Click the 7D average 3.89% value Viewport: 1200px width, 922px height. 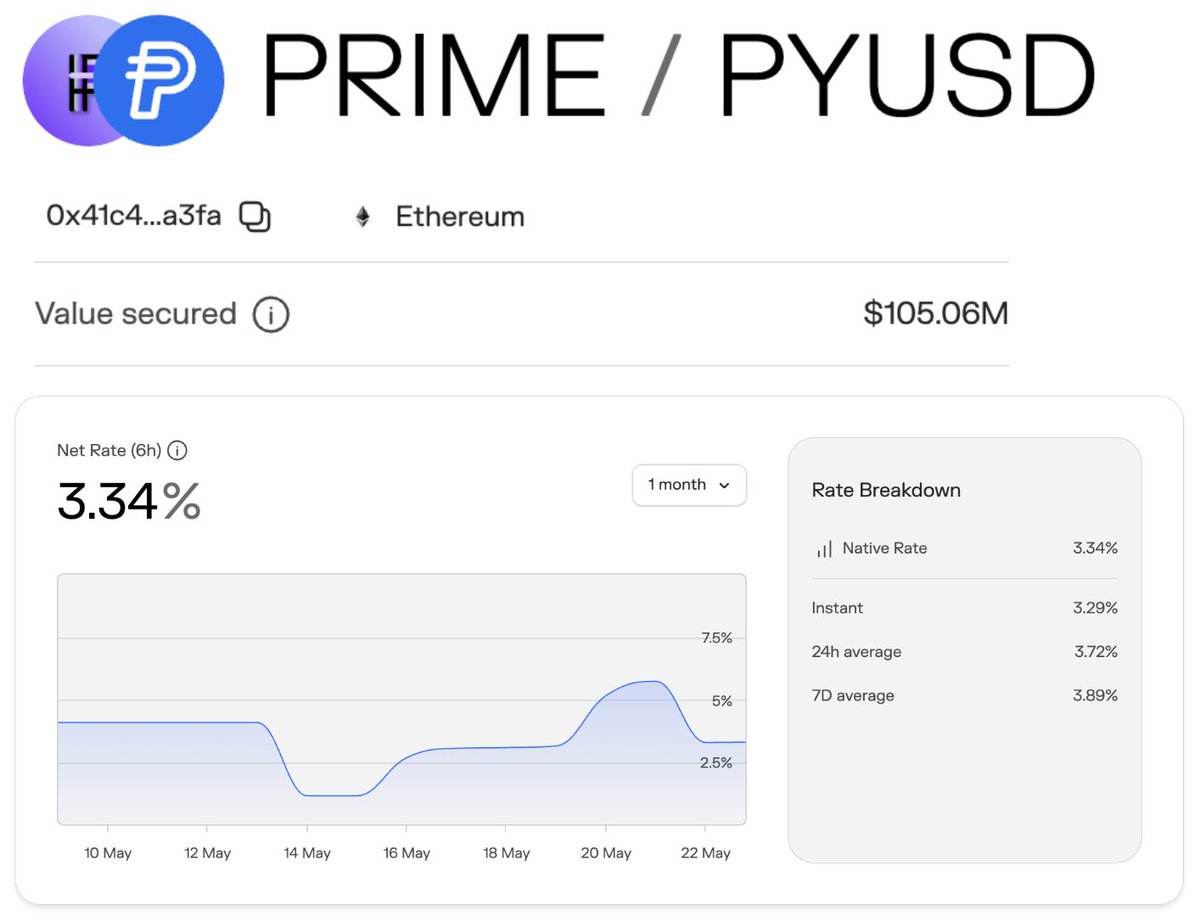(x=1095, y=696)
